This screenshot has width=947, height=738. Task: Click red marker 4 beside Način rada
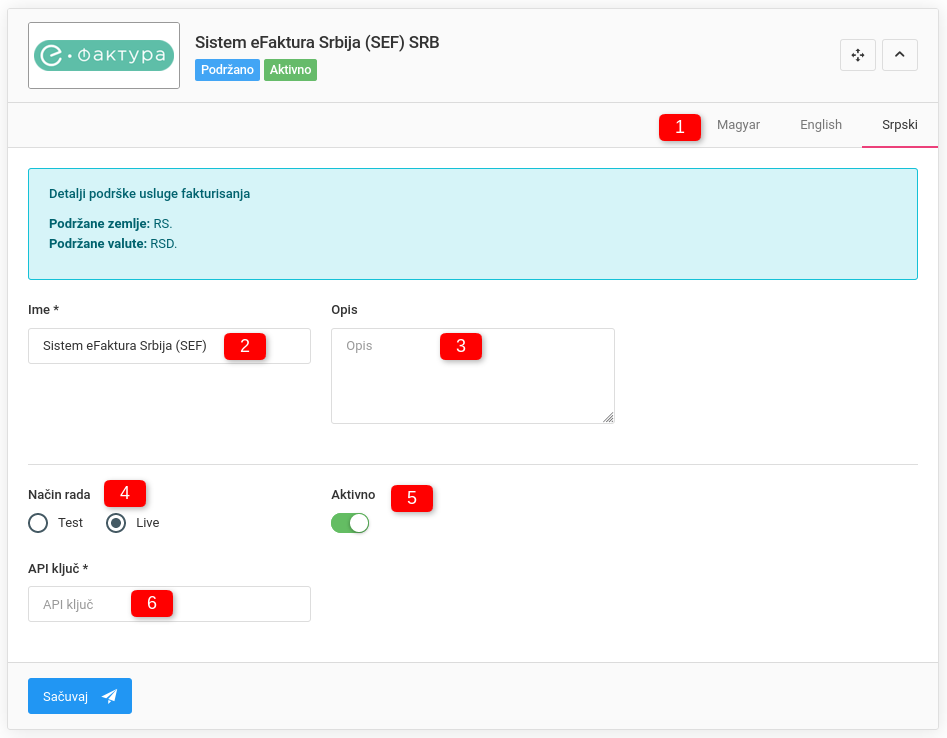click(x=125, y=493)
